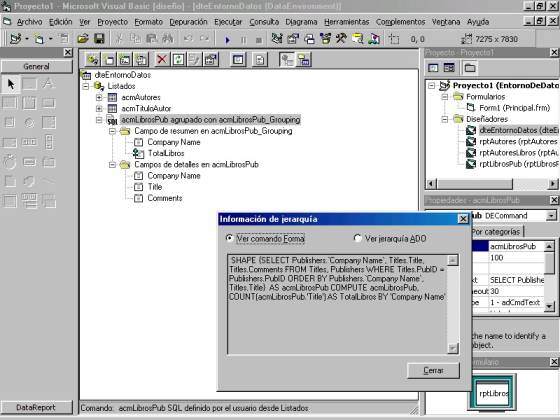Collapse the Listados connection node
Screen dimensions: 560x420
point(86,86)
